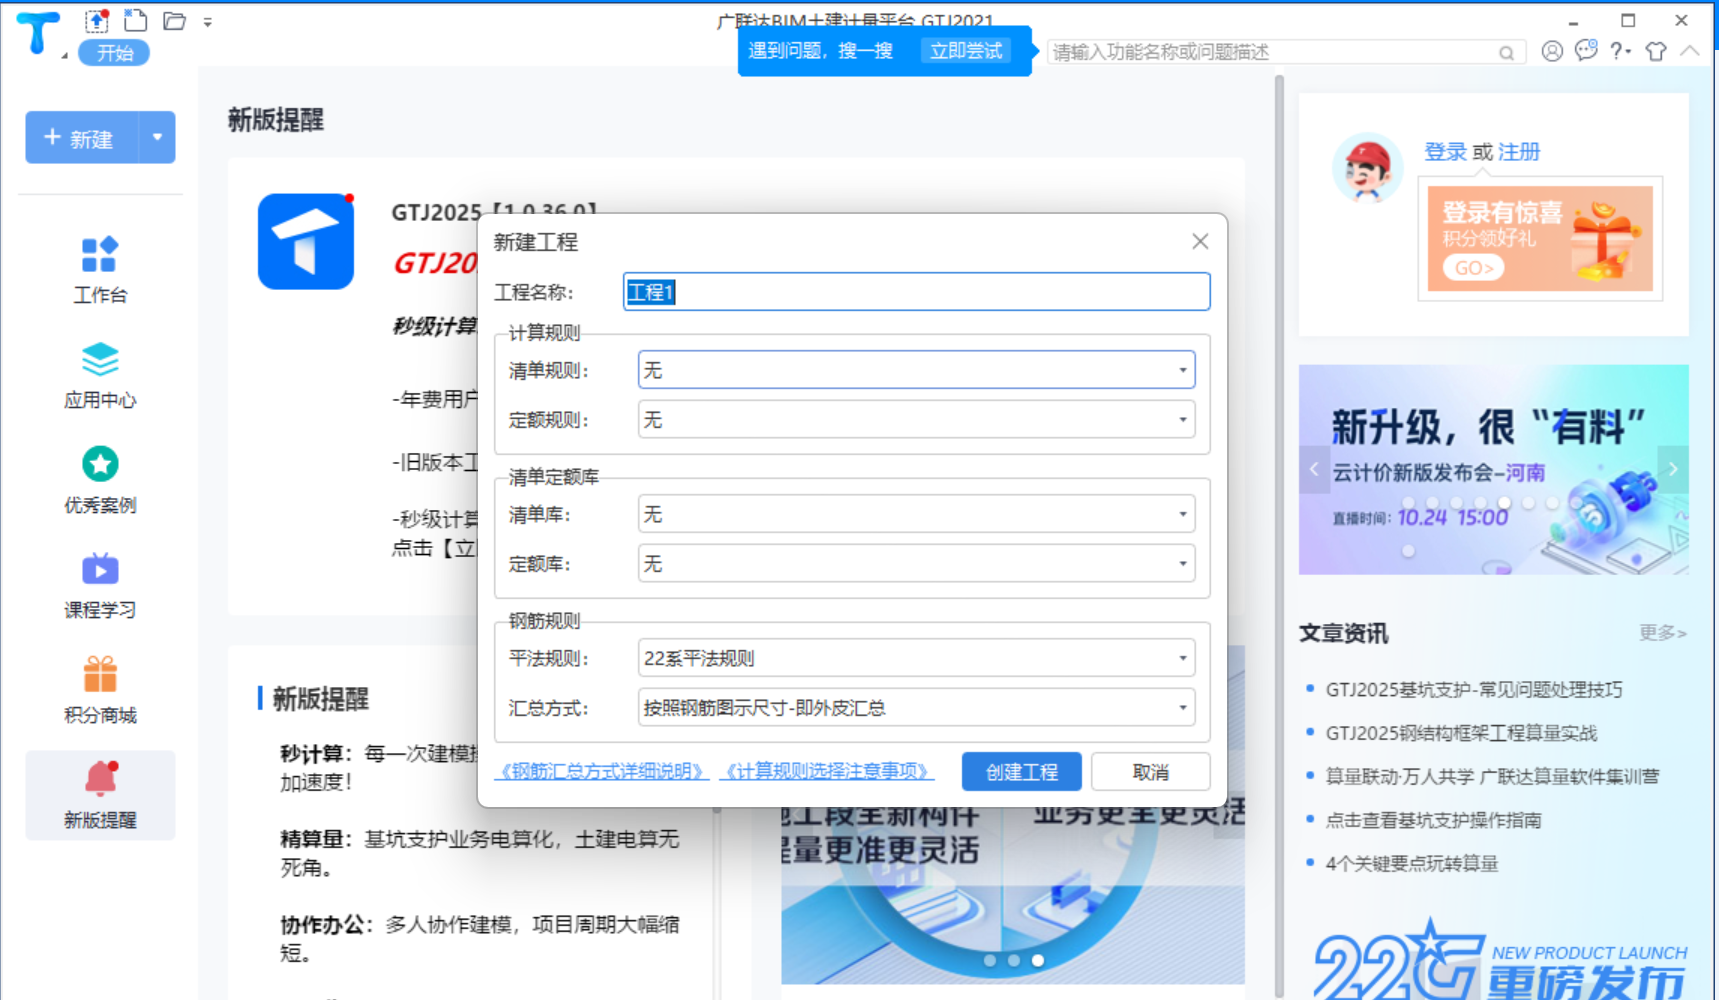This screenshot has width=1719, height=1000.
Task: Click the open folder icon in title bar
Action: (174, 20)
